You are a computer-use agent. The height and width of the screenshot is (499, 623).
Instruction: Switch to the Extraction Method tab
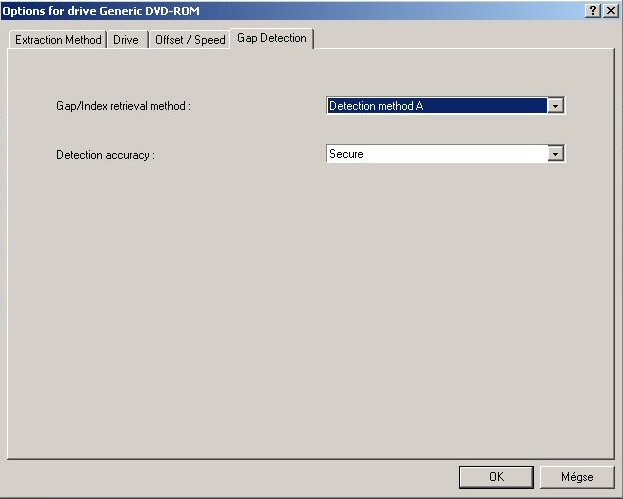(x=58, y=40)
